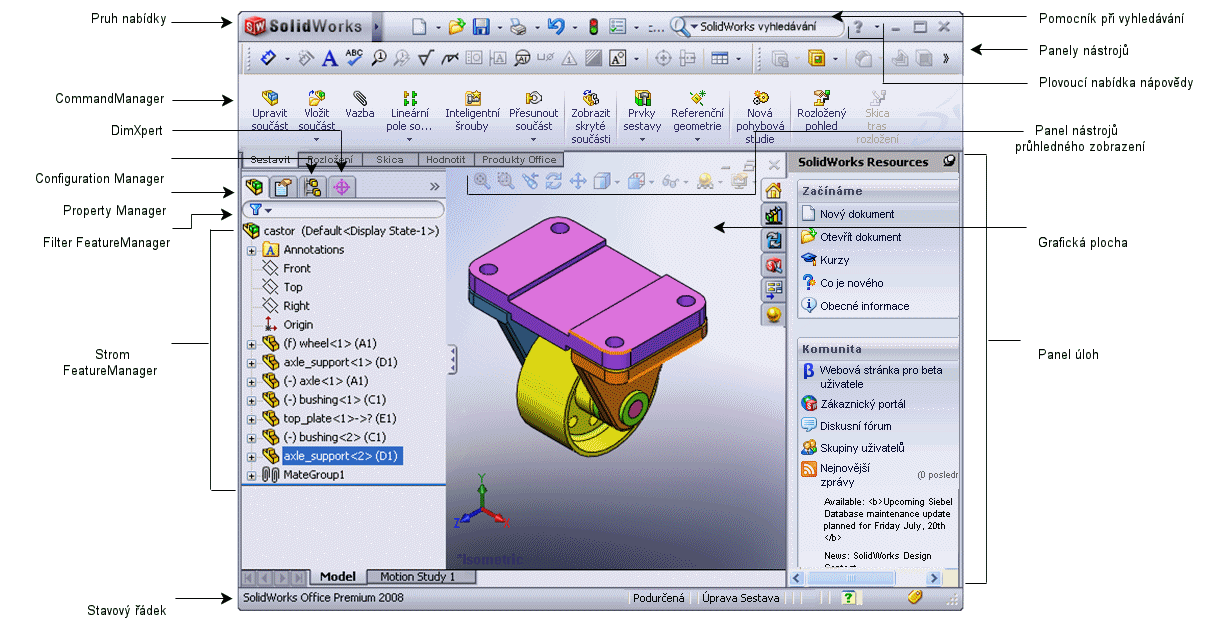This screenshot has height=621, width=1208.
Task: Expand the MateGroup1 tree node
Action: pyautogui.click(x=251, y=475)
